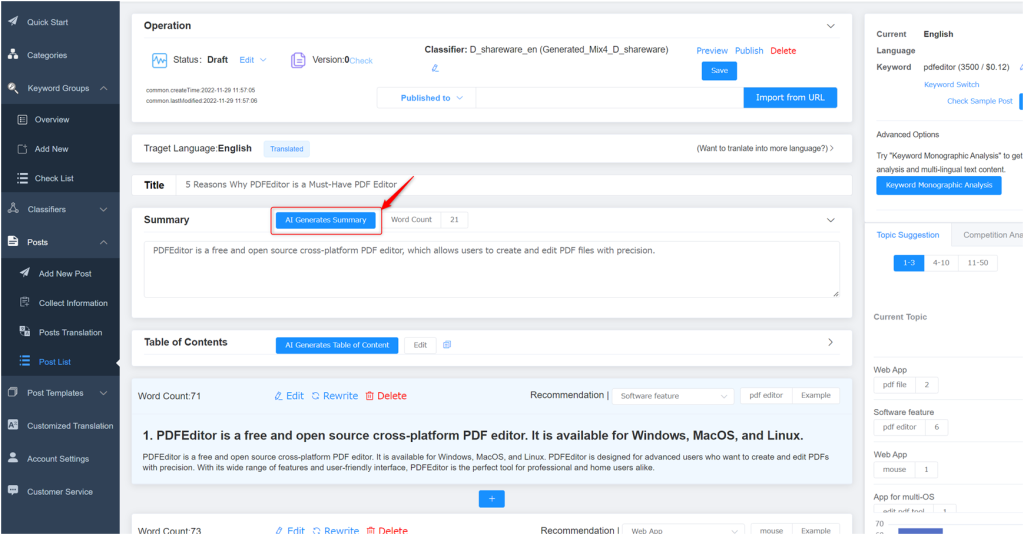The height and width of the screenshot is (535, 1024).
Task: Click the Post Templates icon
Action: [13, 393]
